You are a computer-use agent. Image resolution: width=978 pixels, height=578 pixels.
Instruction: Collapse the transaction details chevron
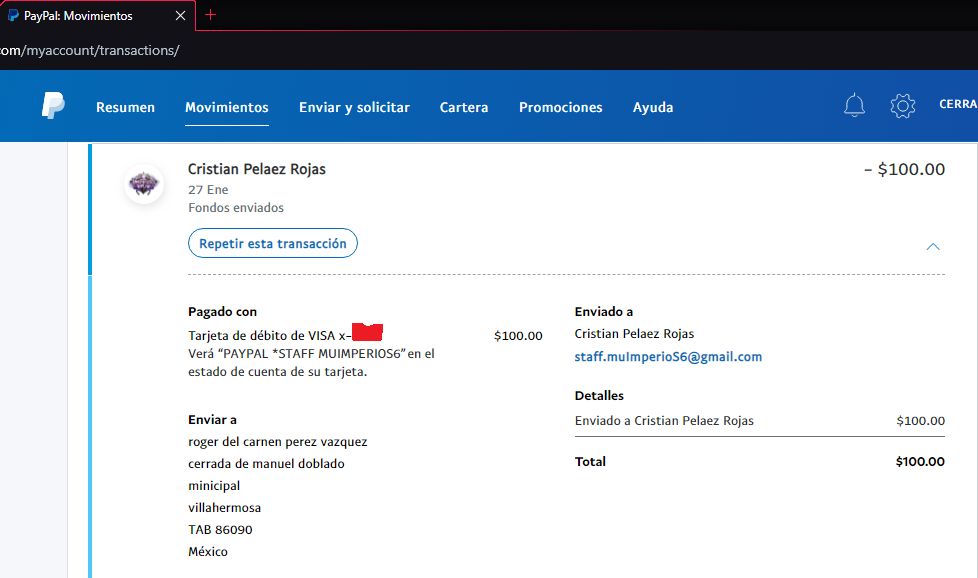[x=932, y=247]
